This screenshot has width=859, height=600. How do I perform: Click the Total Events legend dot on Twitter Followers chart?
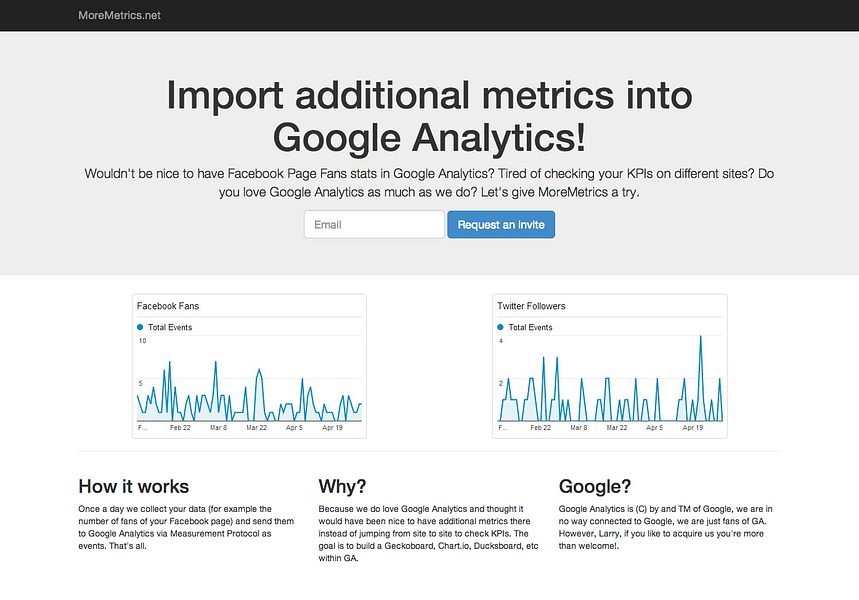(500, 326)
